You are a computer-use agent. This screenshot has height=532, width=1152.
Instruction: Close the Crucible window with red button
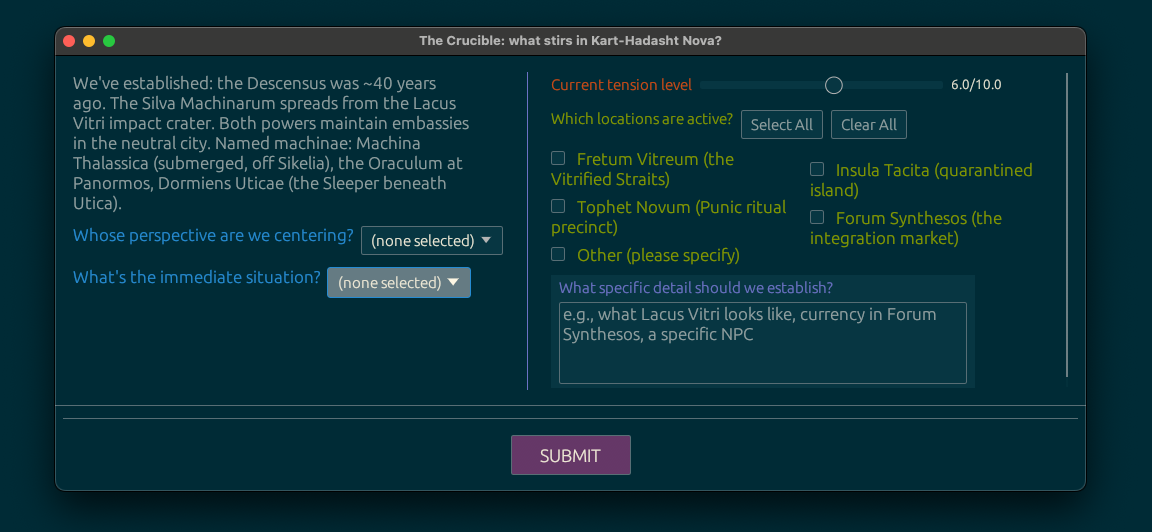point(69,41)
